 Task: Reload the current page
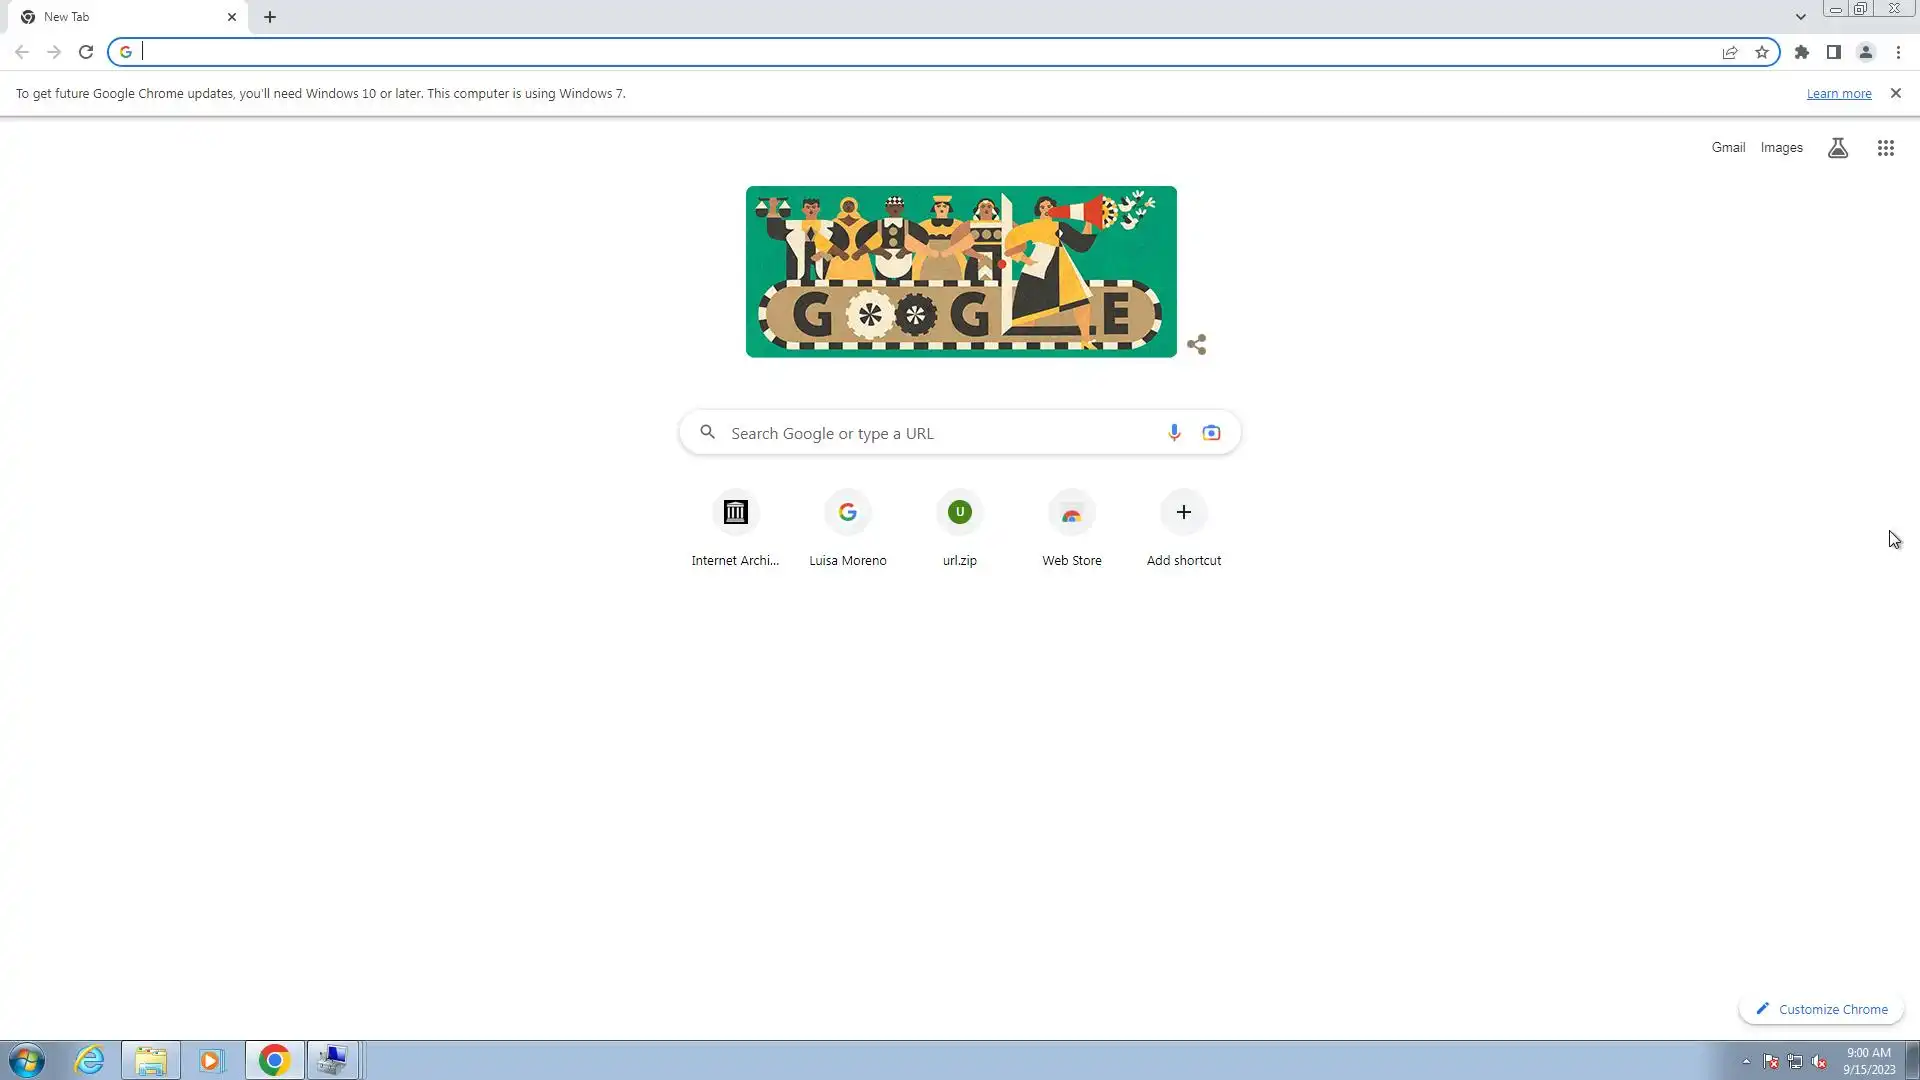tap(86, 52)
